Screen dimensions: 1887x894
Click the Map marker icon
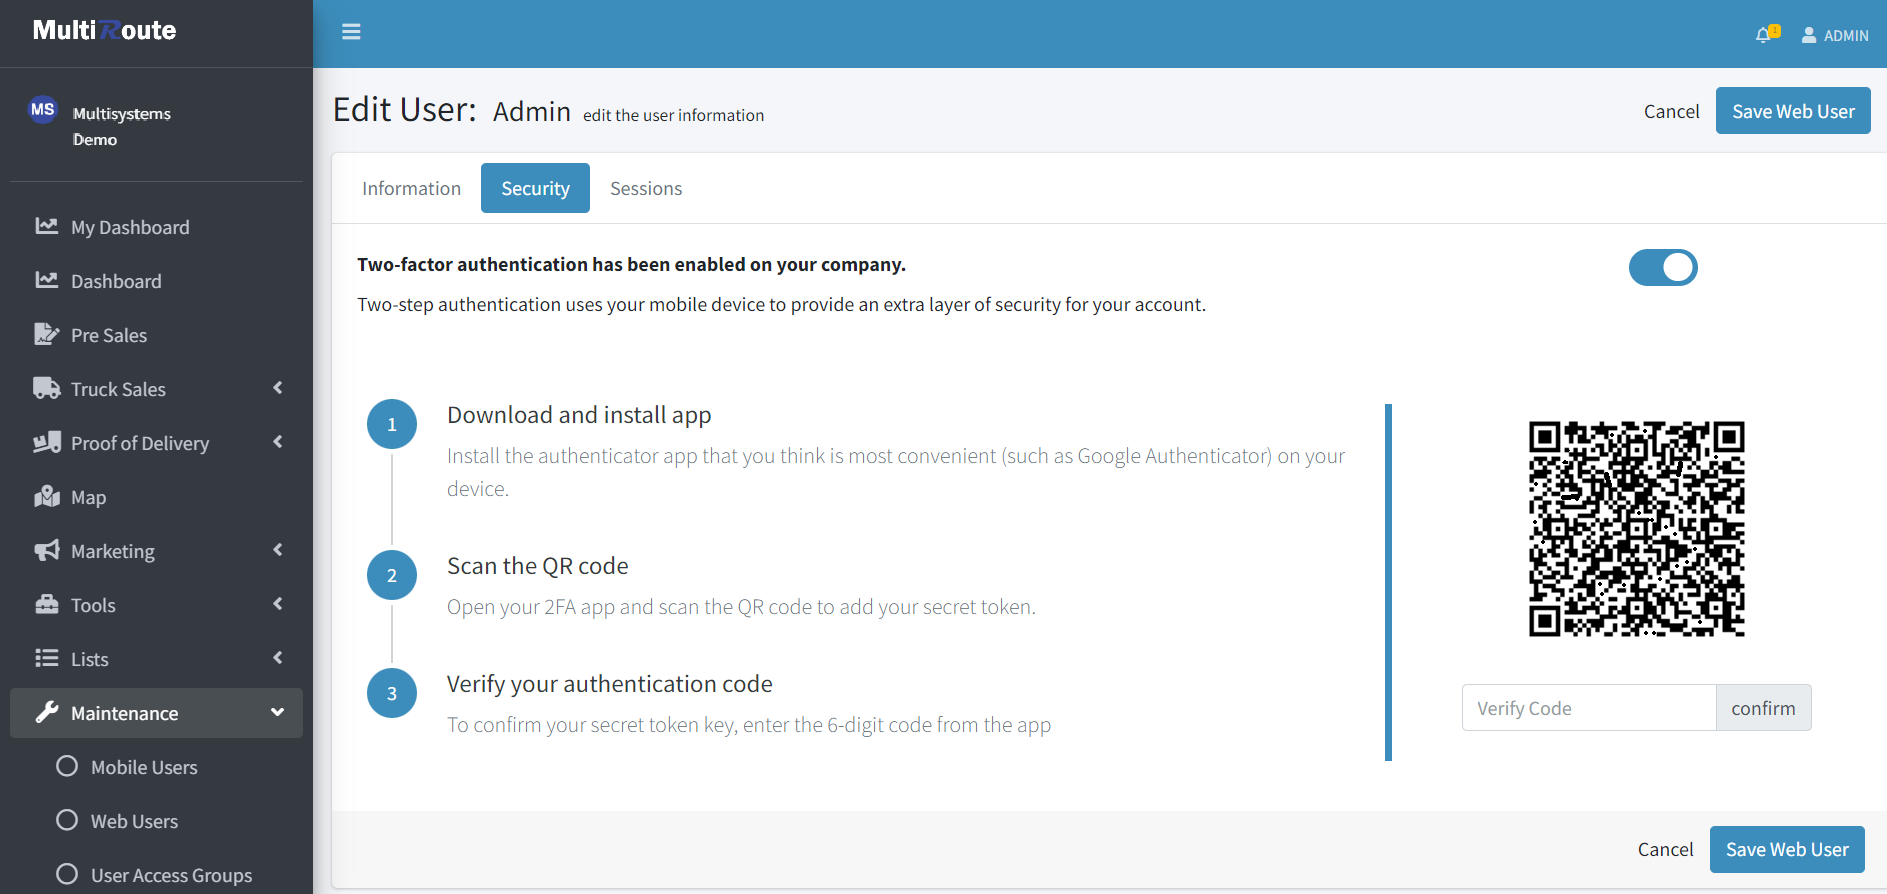tap(46, 496)
